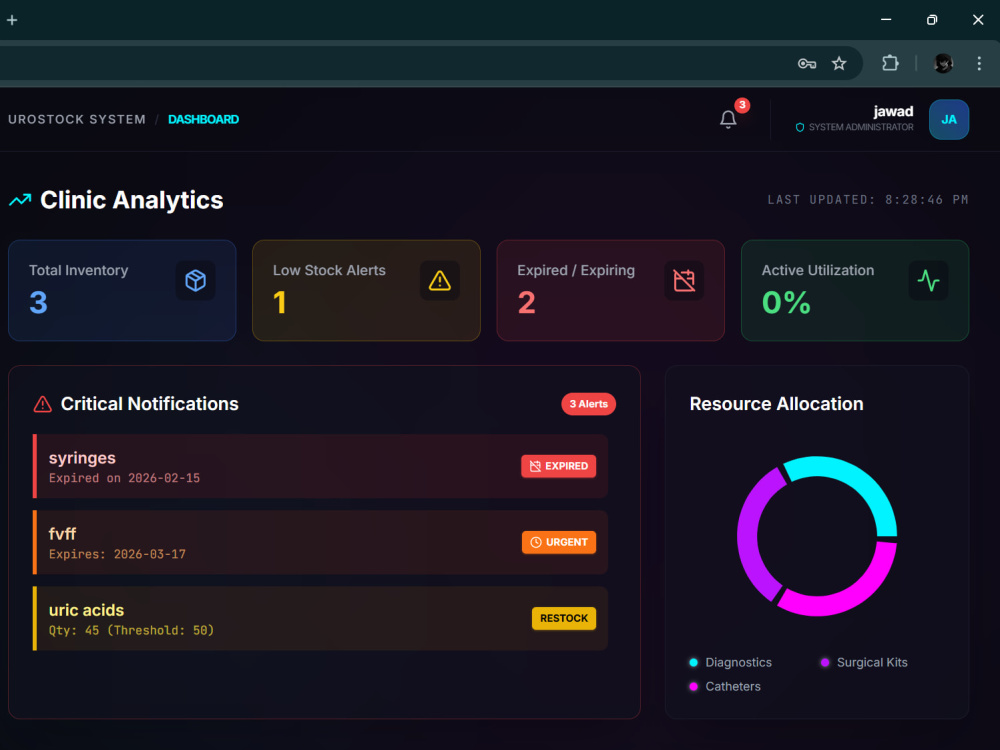Click the URGENT tag on fvff
Screen dimensions: 1000x750
coord(559,542)
